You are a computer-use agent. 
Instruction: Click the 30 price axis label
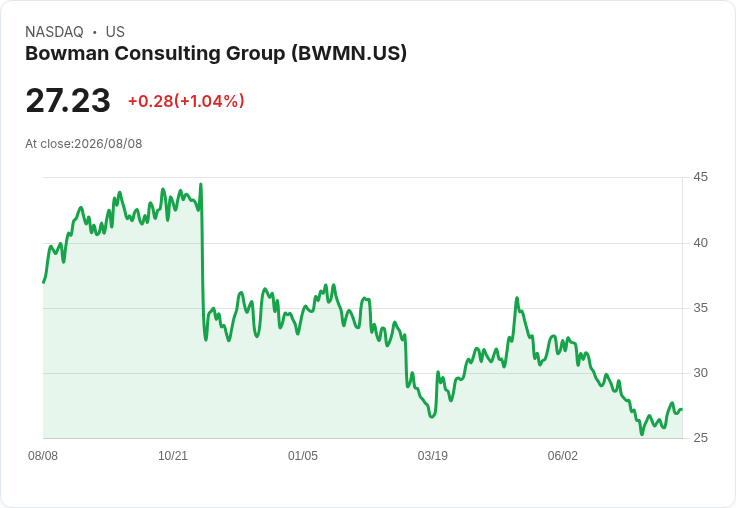700,373
